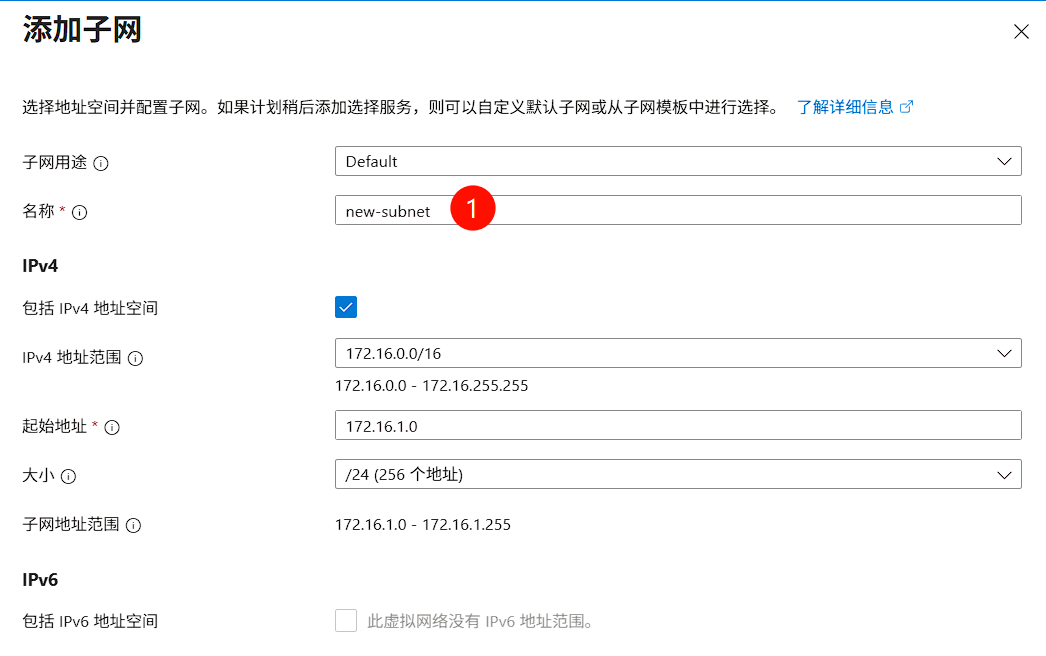This screenshot has height=656, width=1046.
Task: Uncheck 包括 IPv4 地址空间
Action: click(x=345, y=307)
